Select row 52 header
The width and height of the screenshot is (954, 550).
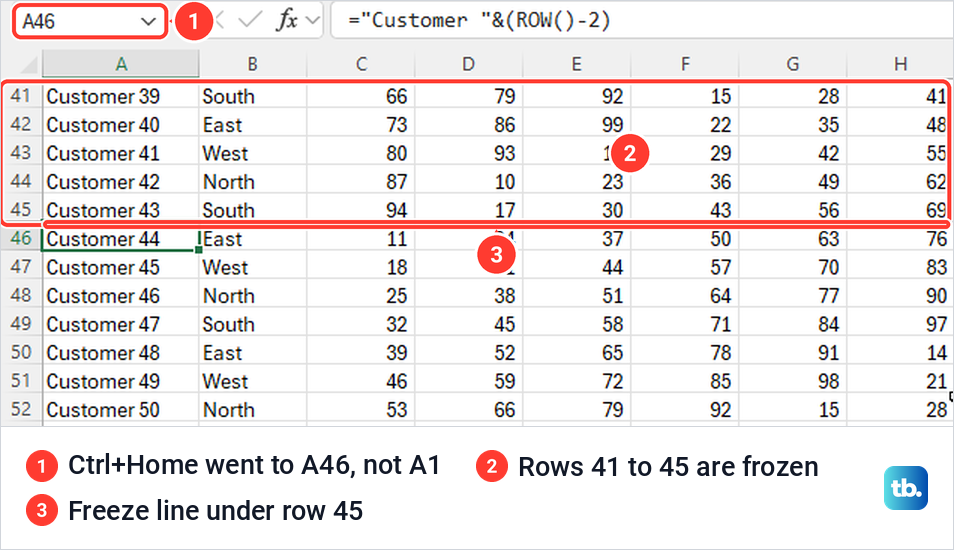(21, 409)
